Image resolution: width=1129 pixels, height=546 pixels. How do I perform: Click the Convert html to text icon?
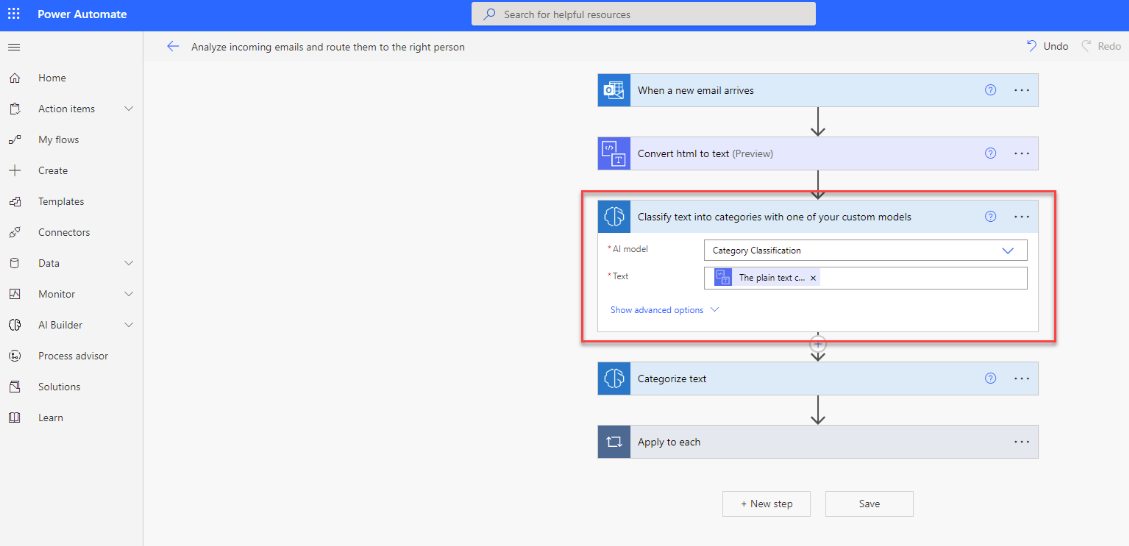pos(614,153)
